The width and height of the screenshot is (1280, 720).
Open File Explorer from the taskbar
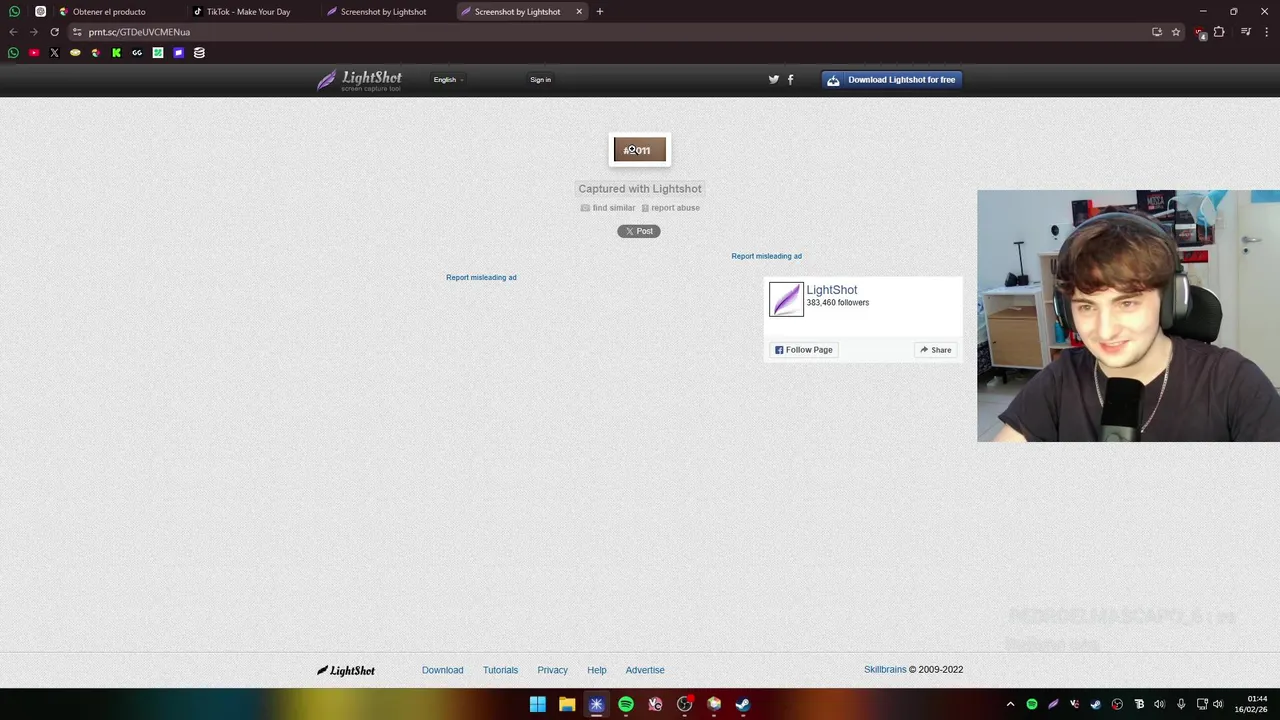(x=567, y=704)
